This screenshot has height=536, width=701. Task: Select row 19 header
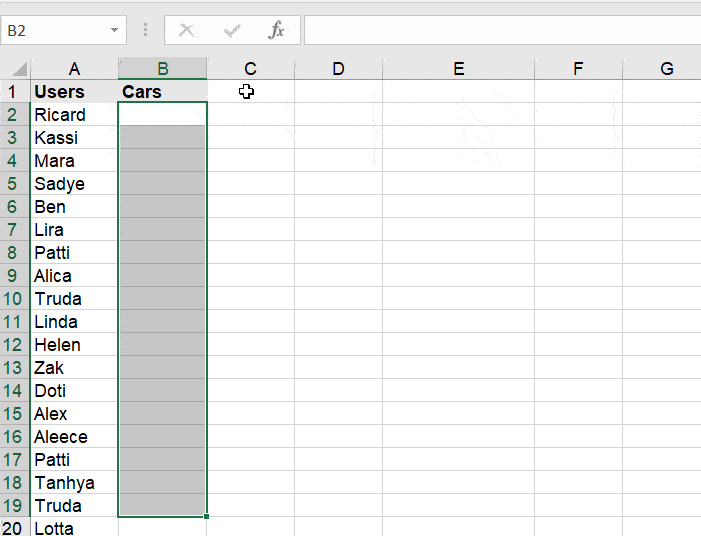15,505
